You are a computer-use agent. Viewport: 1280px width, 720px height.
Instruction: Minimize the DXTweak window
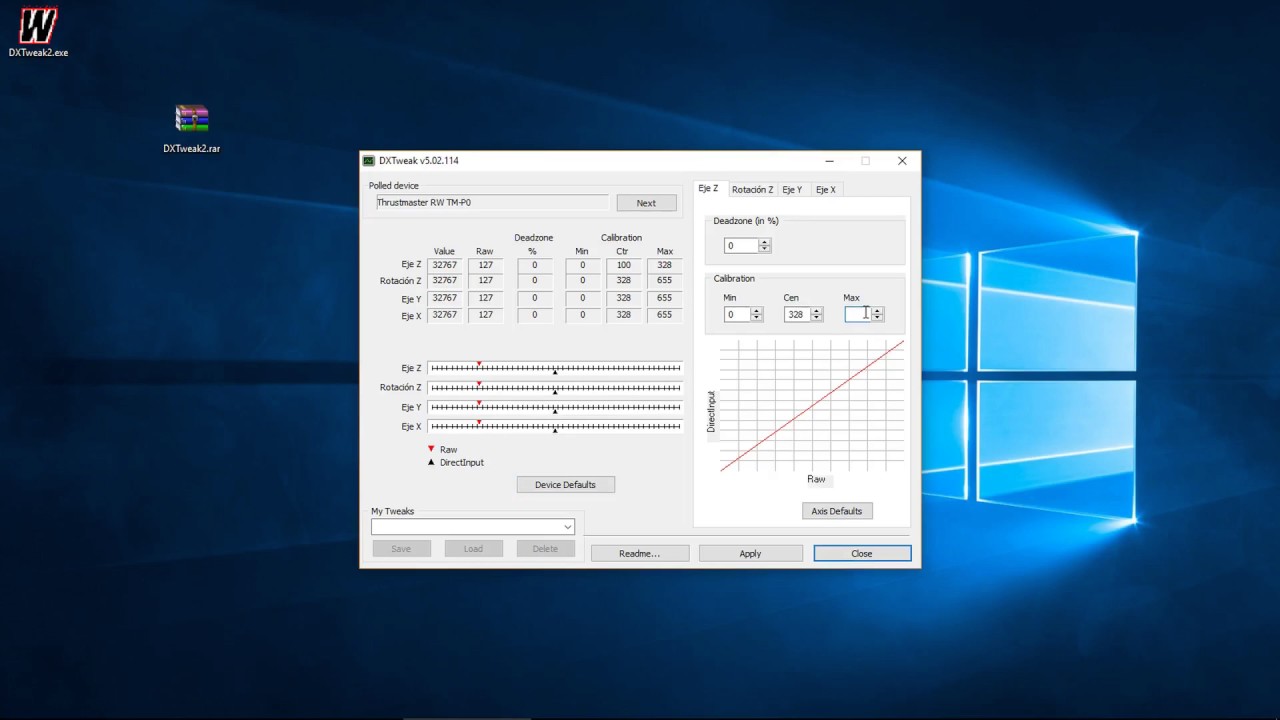pos(830,161)
